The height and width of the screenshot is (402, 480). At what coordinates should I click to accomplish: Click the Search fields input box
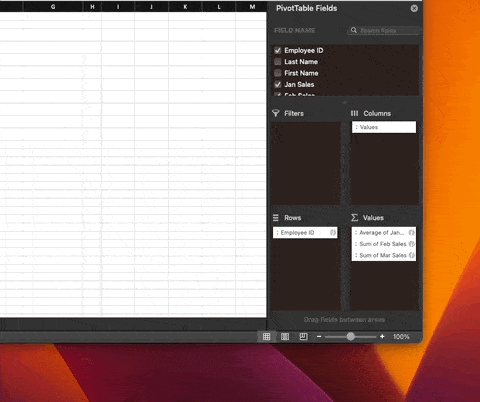[383, 30]
